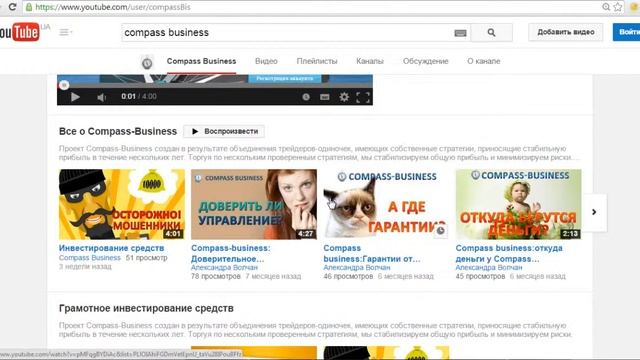The image size is (640, 360).
Task: Open Доверить ли управление video thumbnail
Action: (x=254, y=204)
